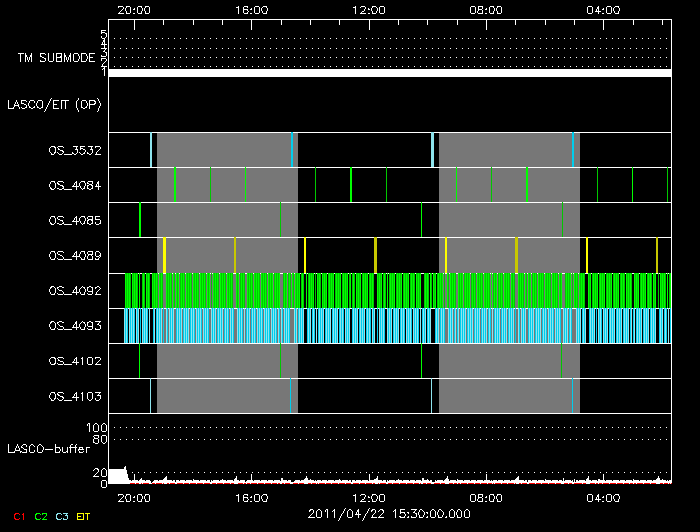
Task: Click the OS_4092 row label
Action: (74, 291)
